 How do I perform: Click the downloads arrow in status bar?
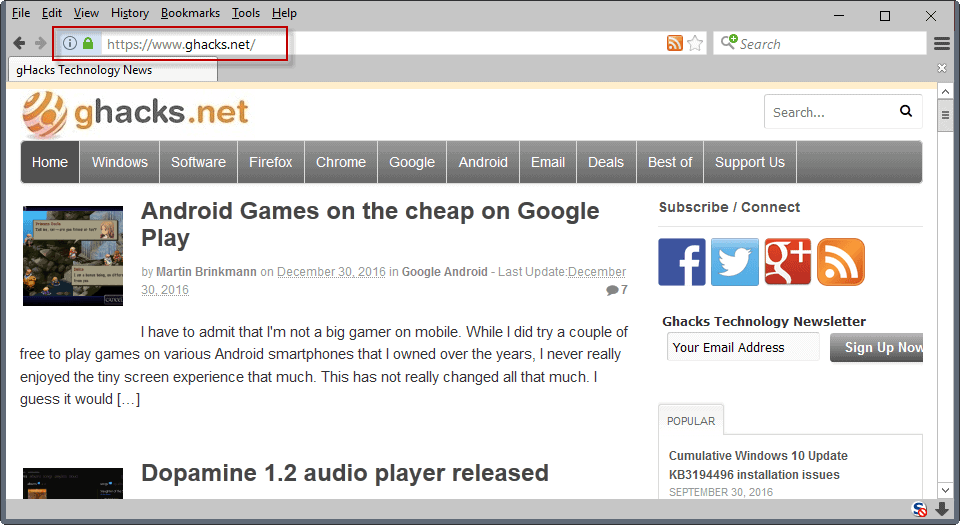click(x=942, y=509)
